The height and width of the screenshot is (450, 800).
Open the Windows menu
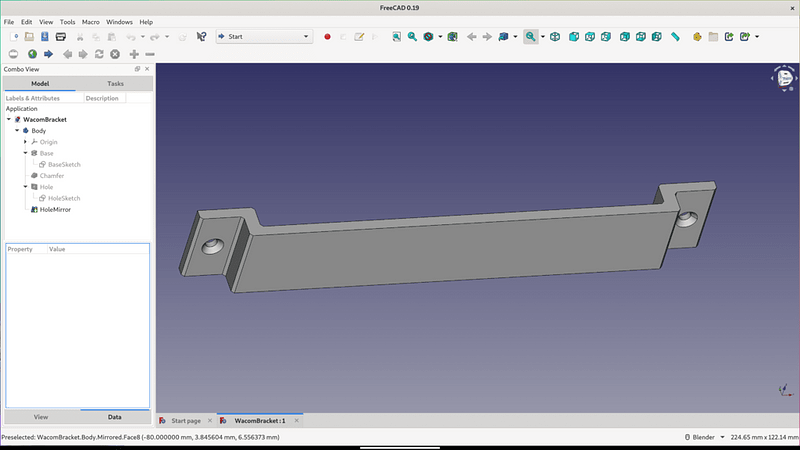coord(119,22)
